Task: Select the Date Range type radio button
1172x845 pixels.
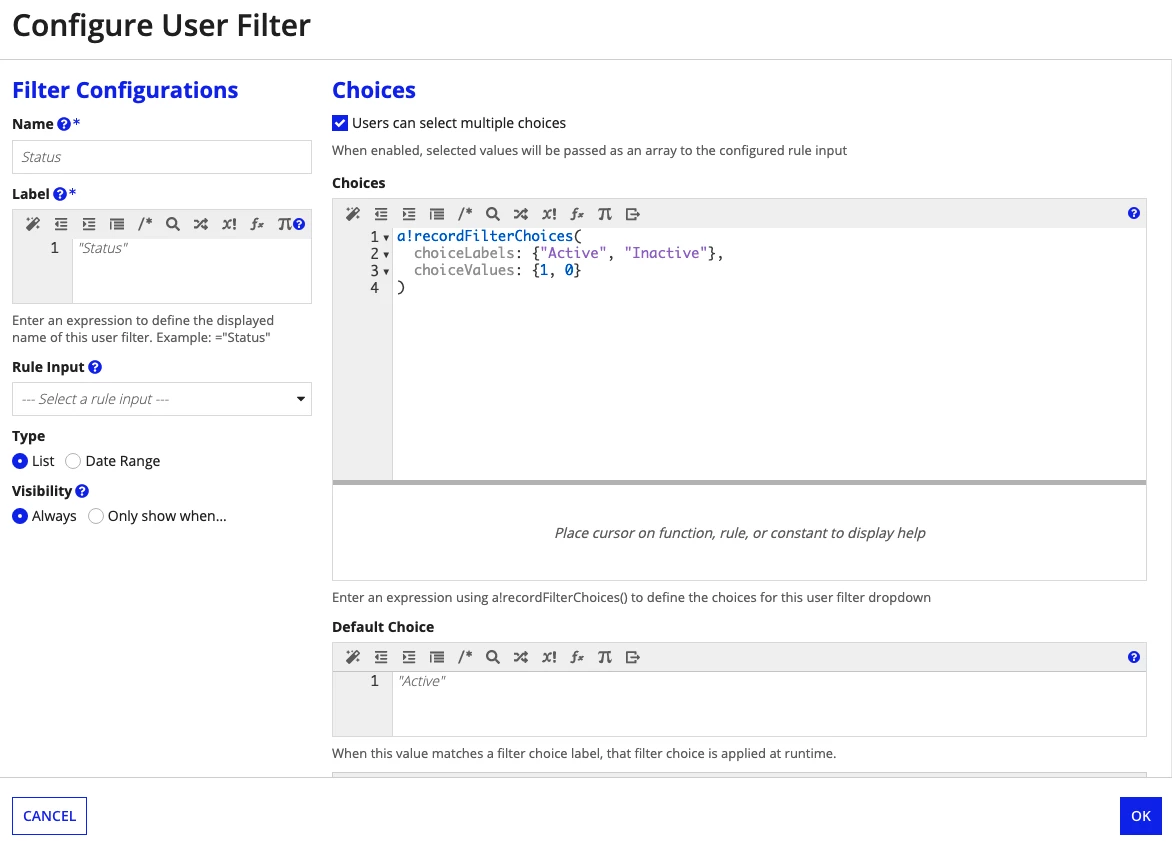Action: tap(73, 461)
